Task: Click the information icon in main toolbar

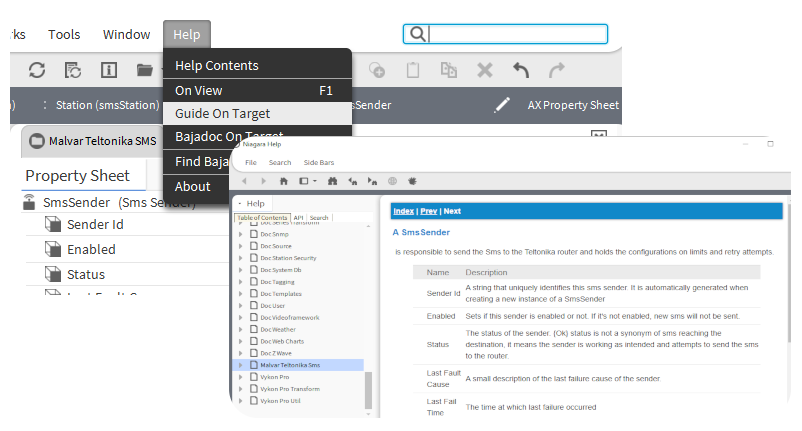Action: click(x=108, y=70)
